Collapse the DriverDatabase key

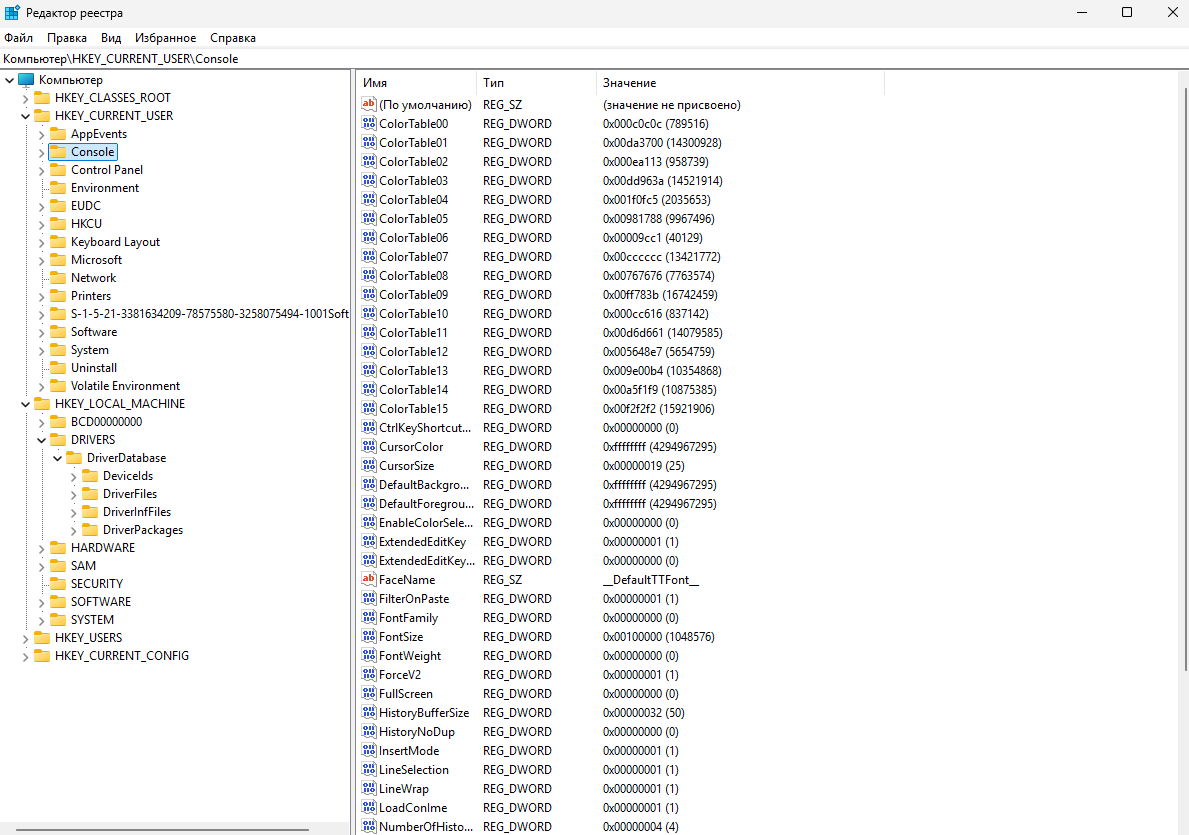[x=58, y=458]
